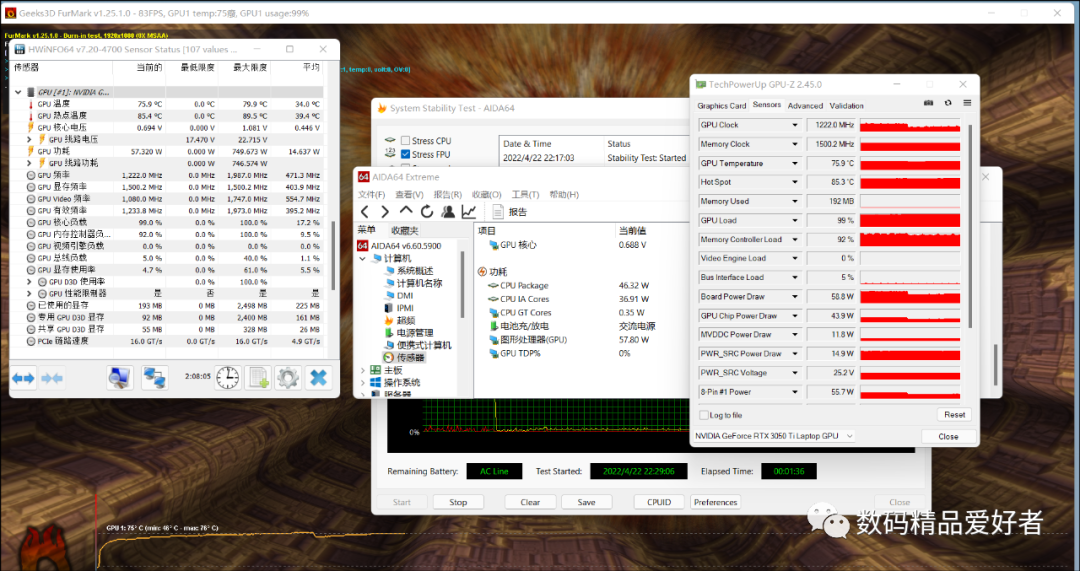The width and height of the screenshot is (1080, 571).
Task: Click GPU-Z sensors vertical scrollbar
Action: pyautogui.click(x=970, y=227)
